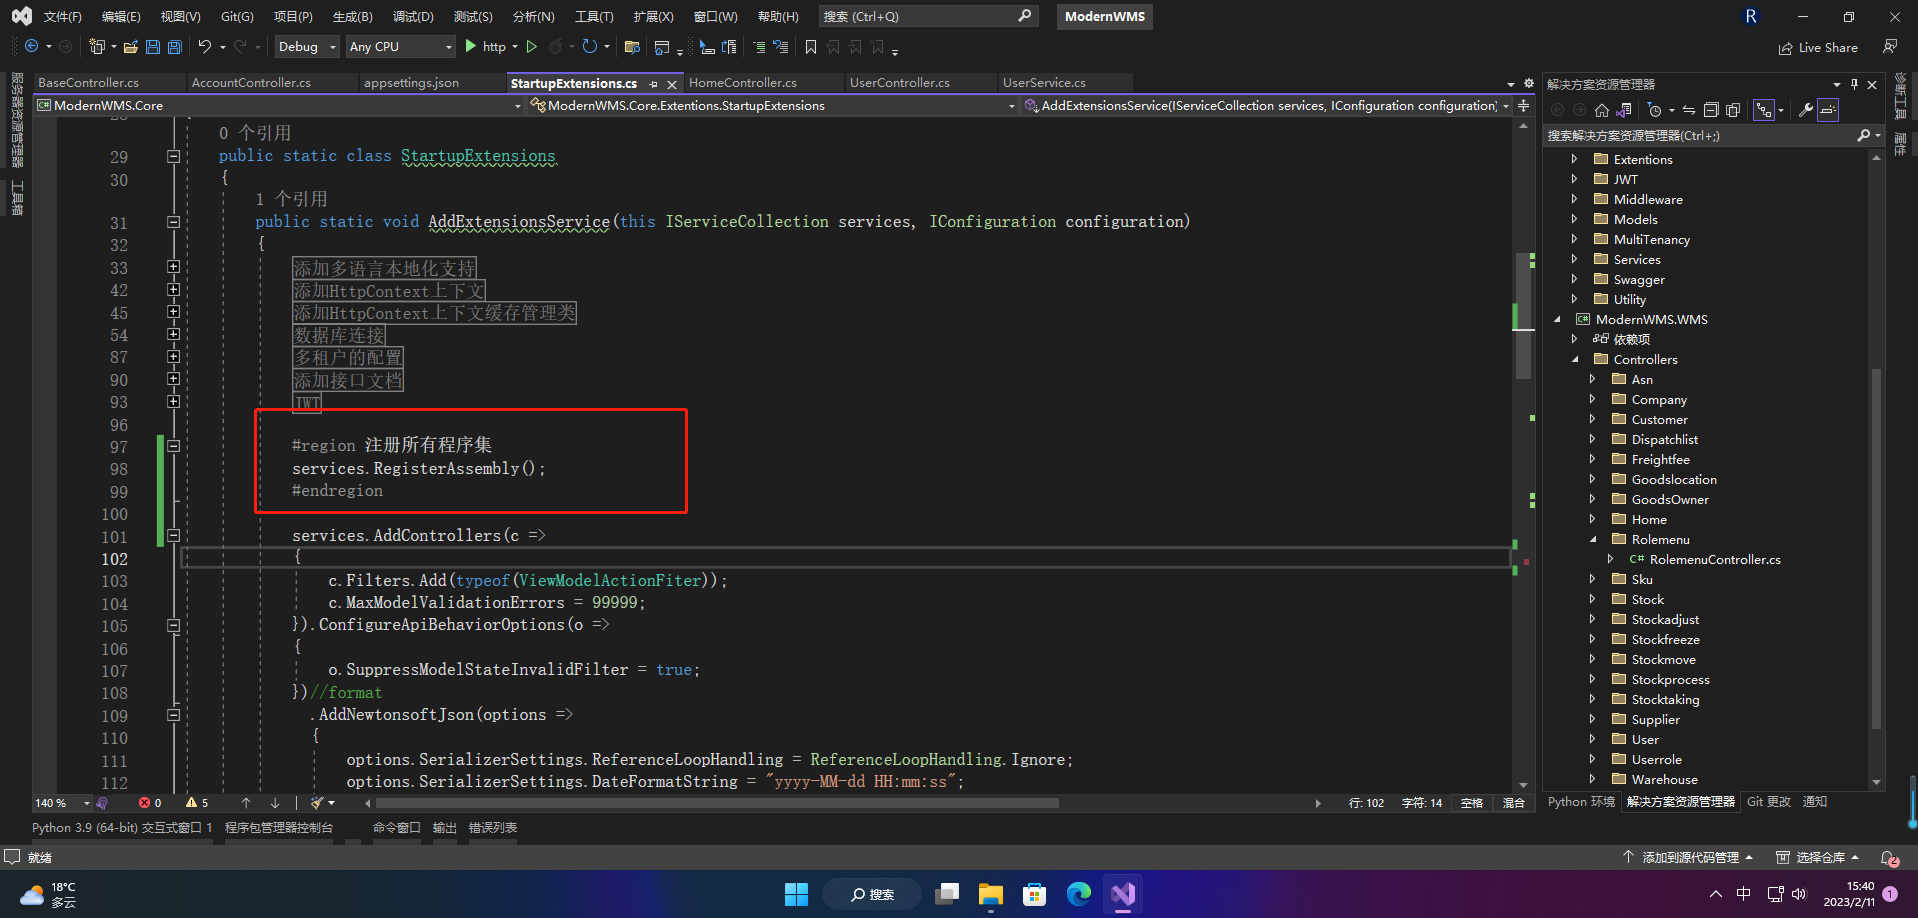Expand the Warehouse folder node
Screen dimensions: 1918x918
coord(1592,779)
